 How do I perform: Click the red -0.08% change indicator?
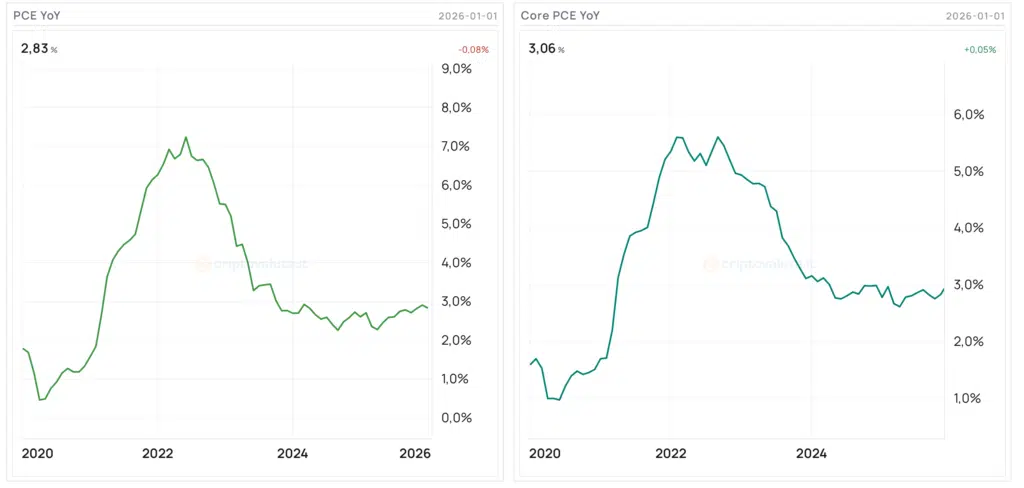click(x=473, y=50)
